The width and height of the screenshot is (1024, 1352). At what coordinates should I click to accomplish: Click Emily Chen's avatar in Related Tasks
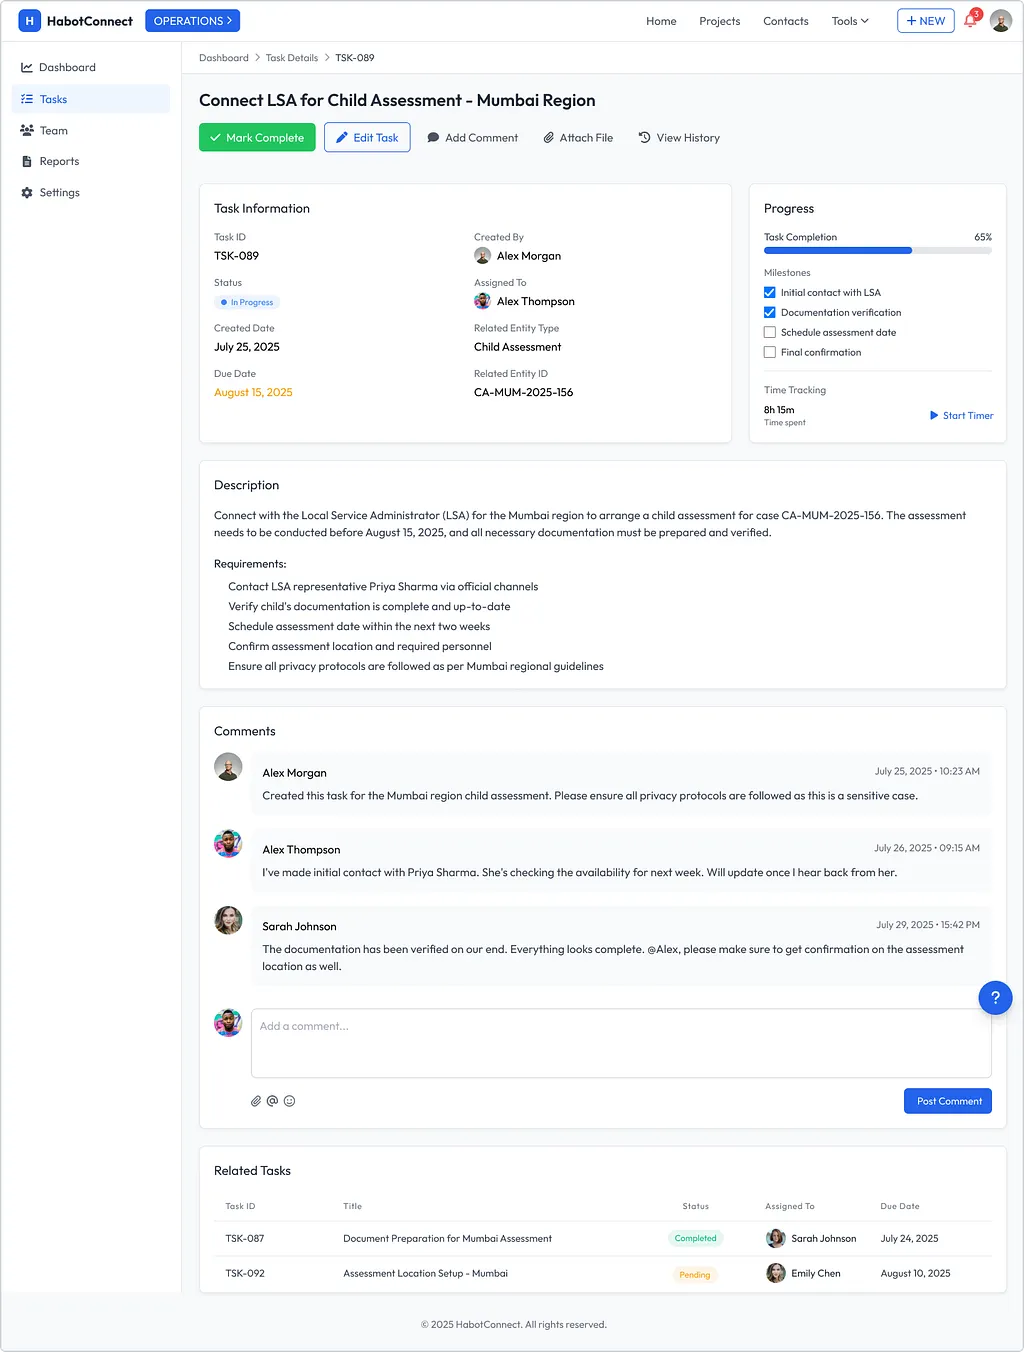(x=776, y=1273)
